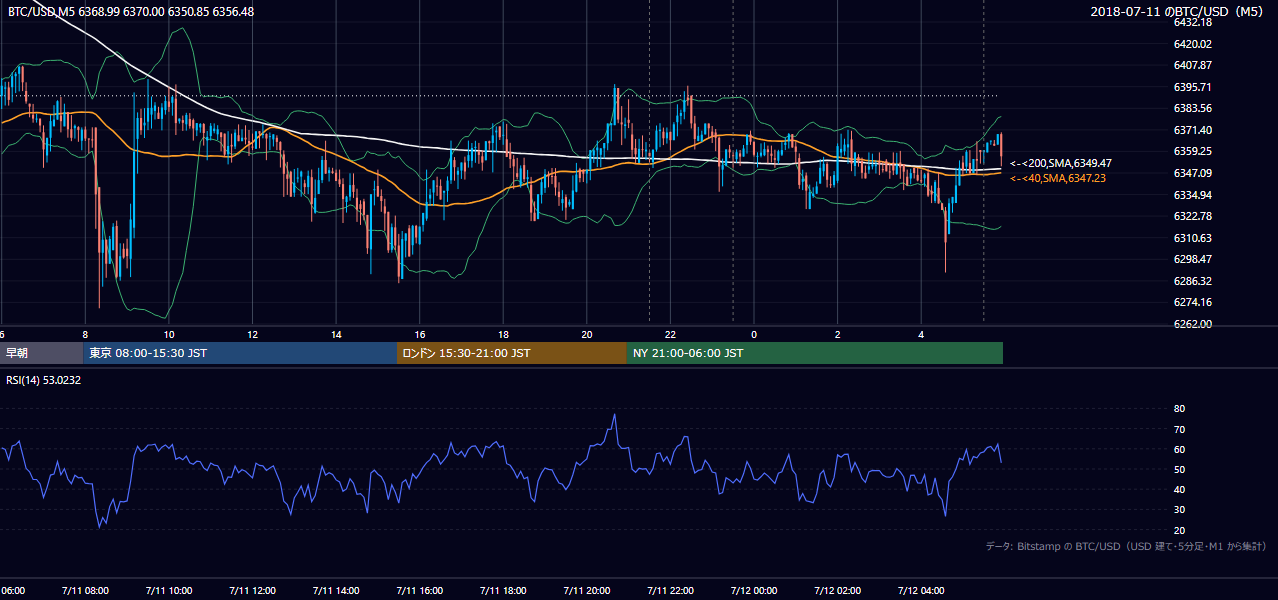The width and height of the screenshot is (1278, 600).
Task: Click price axis label 6347.09
Action: (1193, 173)
